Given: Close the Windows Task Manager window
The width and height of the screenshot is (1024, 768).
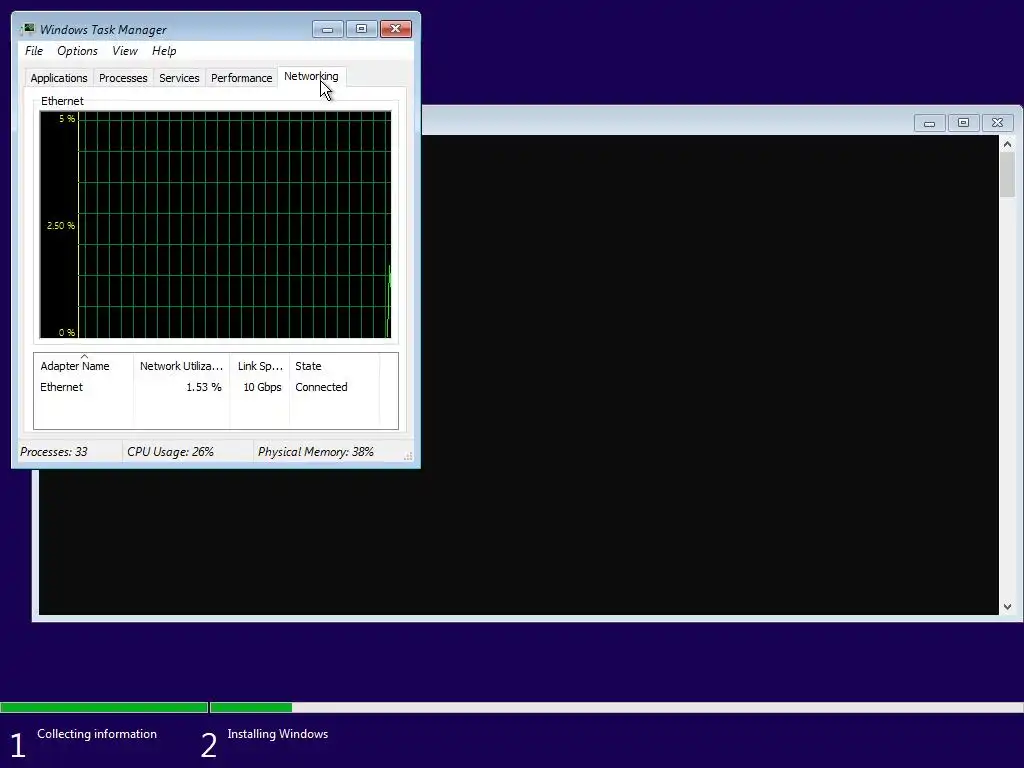Looking at the screenshot, I should pos(396,29).
